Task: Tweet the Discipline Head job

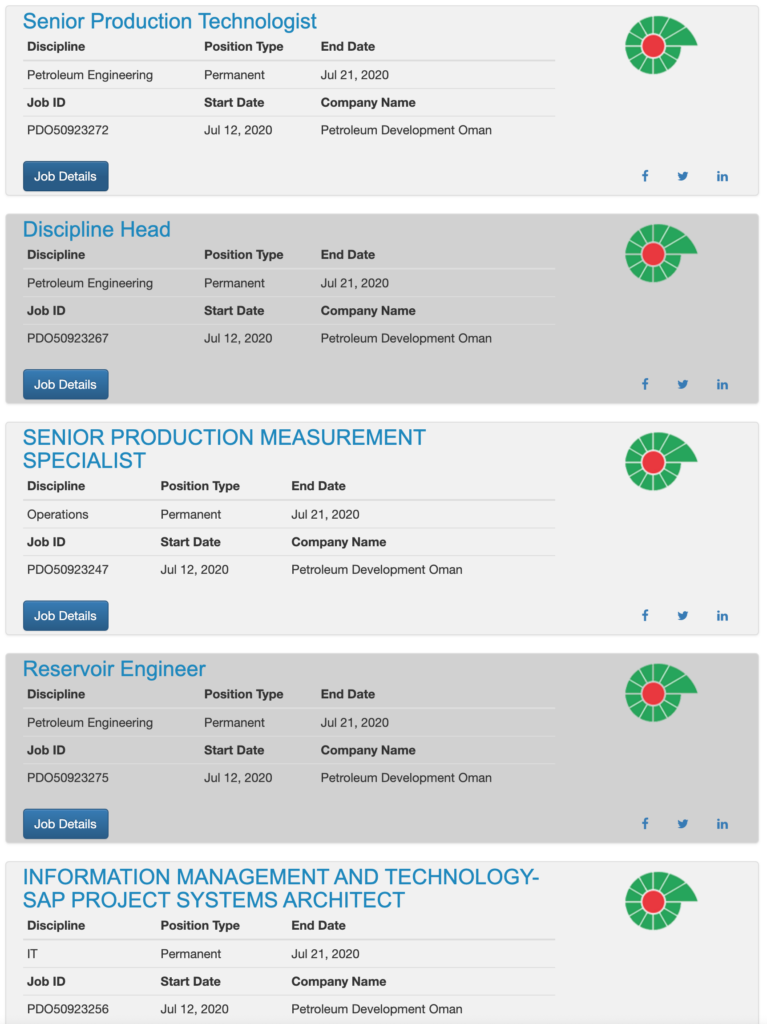Action: pos(683,385)
